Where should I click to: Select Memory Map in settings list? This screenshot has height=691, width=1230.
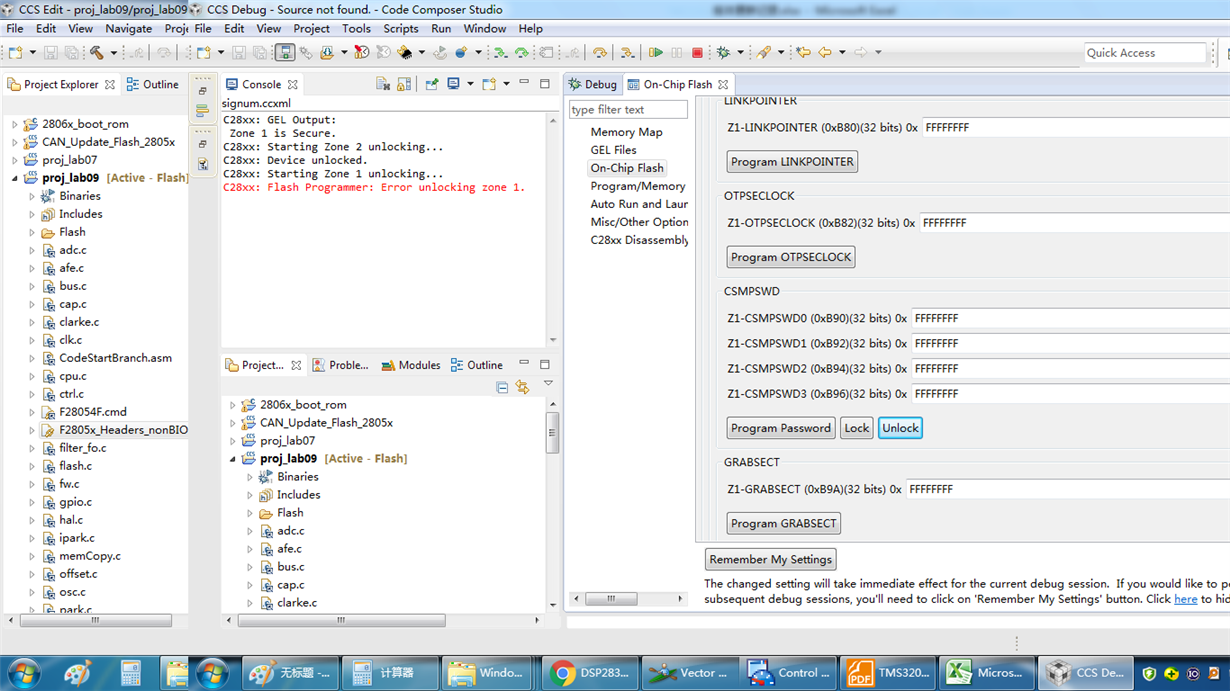(626, 132)
